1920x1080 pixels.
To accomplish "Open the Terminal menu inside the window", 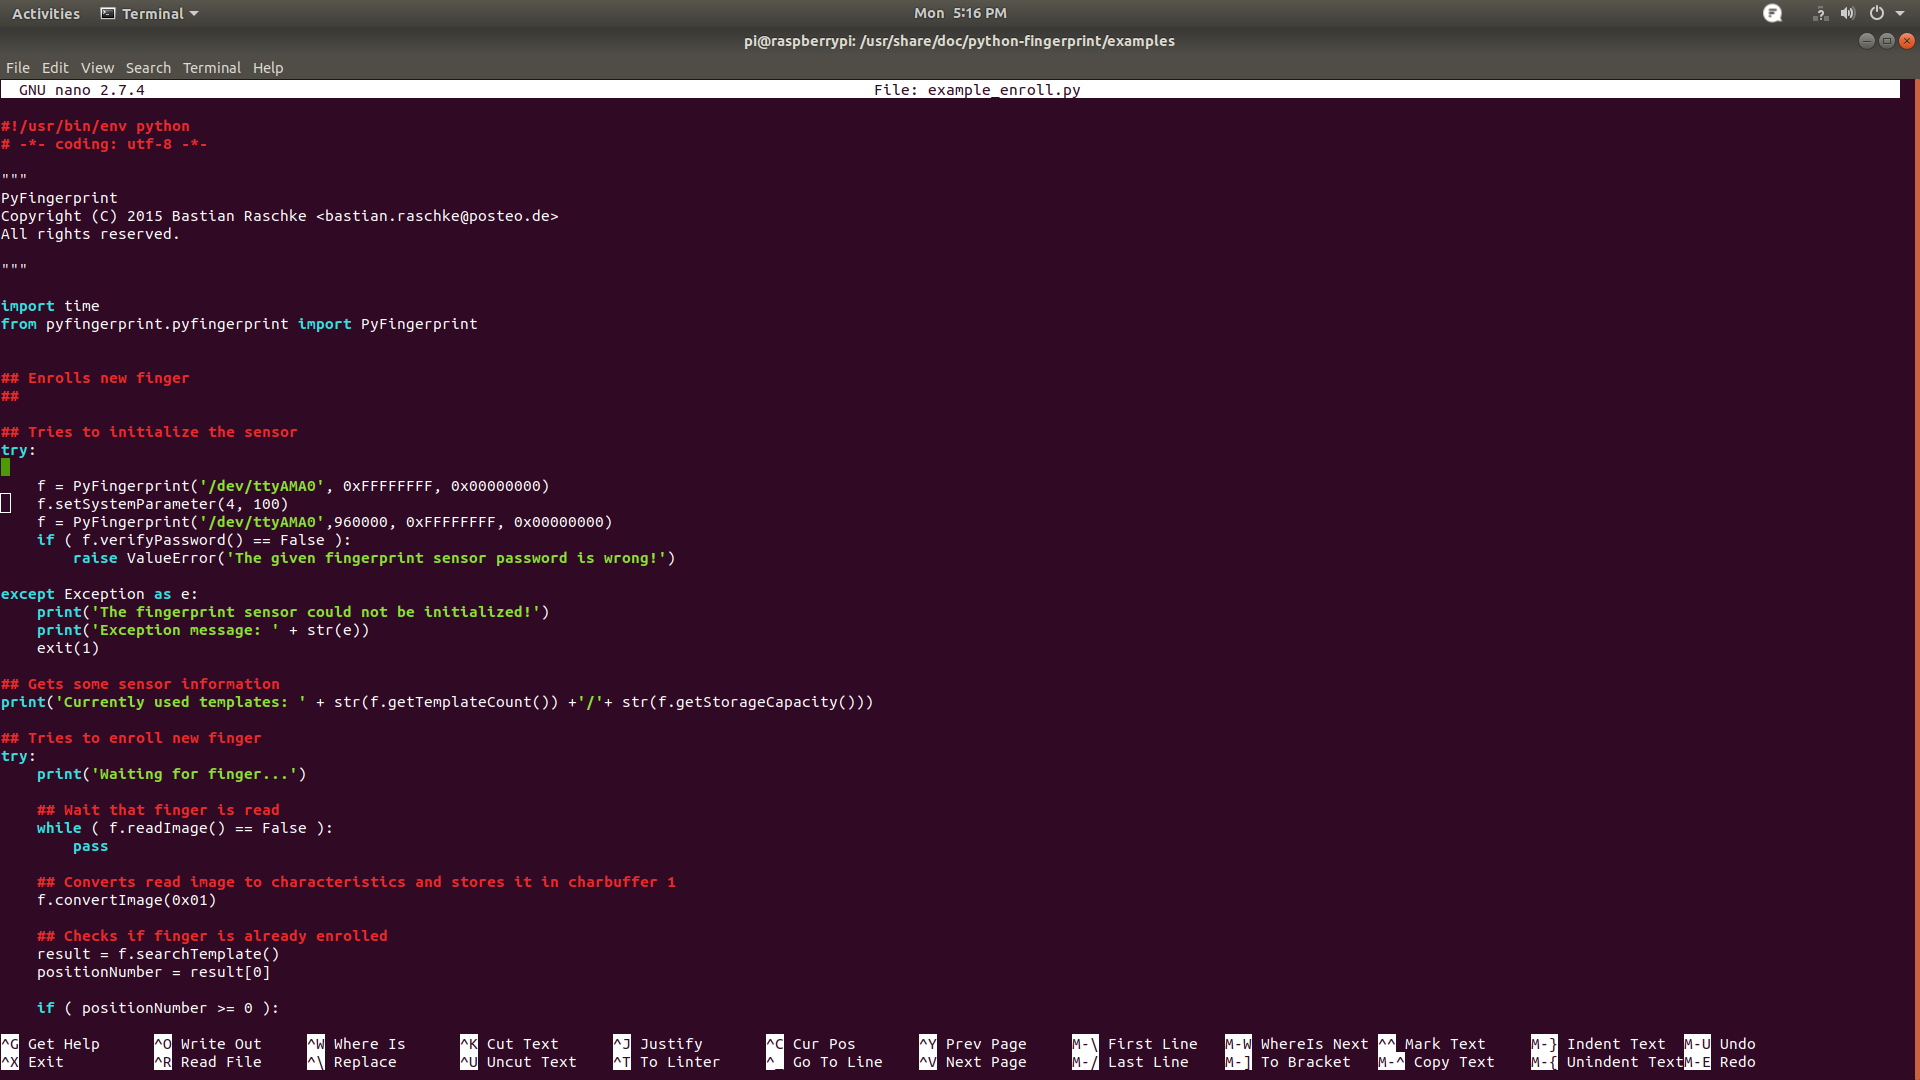I will point(211,67).
